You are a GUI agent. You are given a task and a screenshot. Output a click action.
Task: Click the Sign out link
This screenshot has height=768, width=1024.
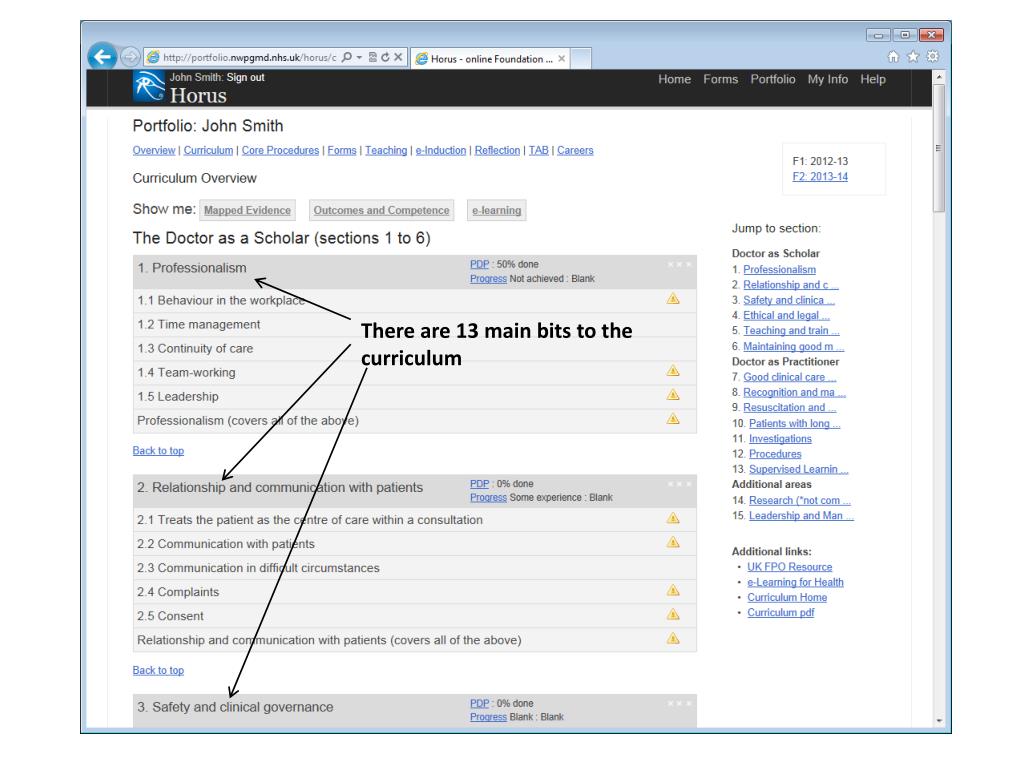(246, 77)
